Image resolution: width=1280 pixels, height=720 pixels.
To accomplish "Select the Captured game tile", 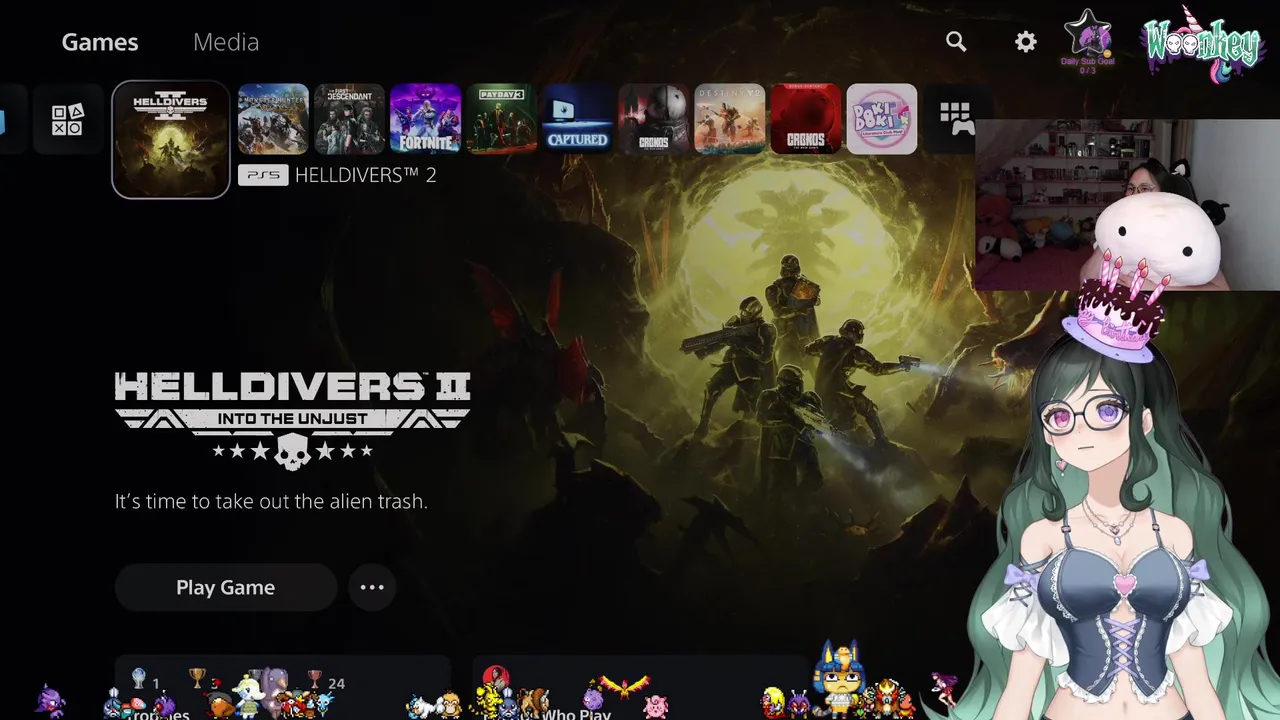I will coord(577,119).
